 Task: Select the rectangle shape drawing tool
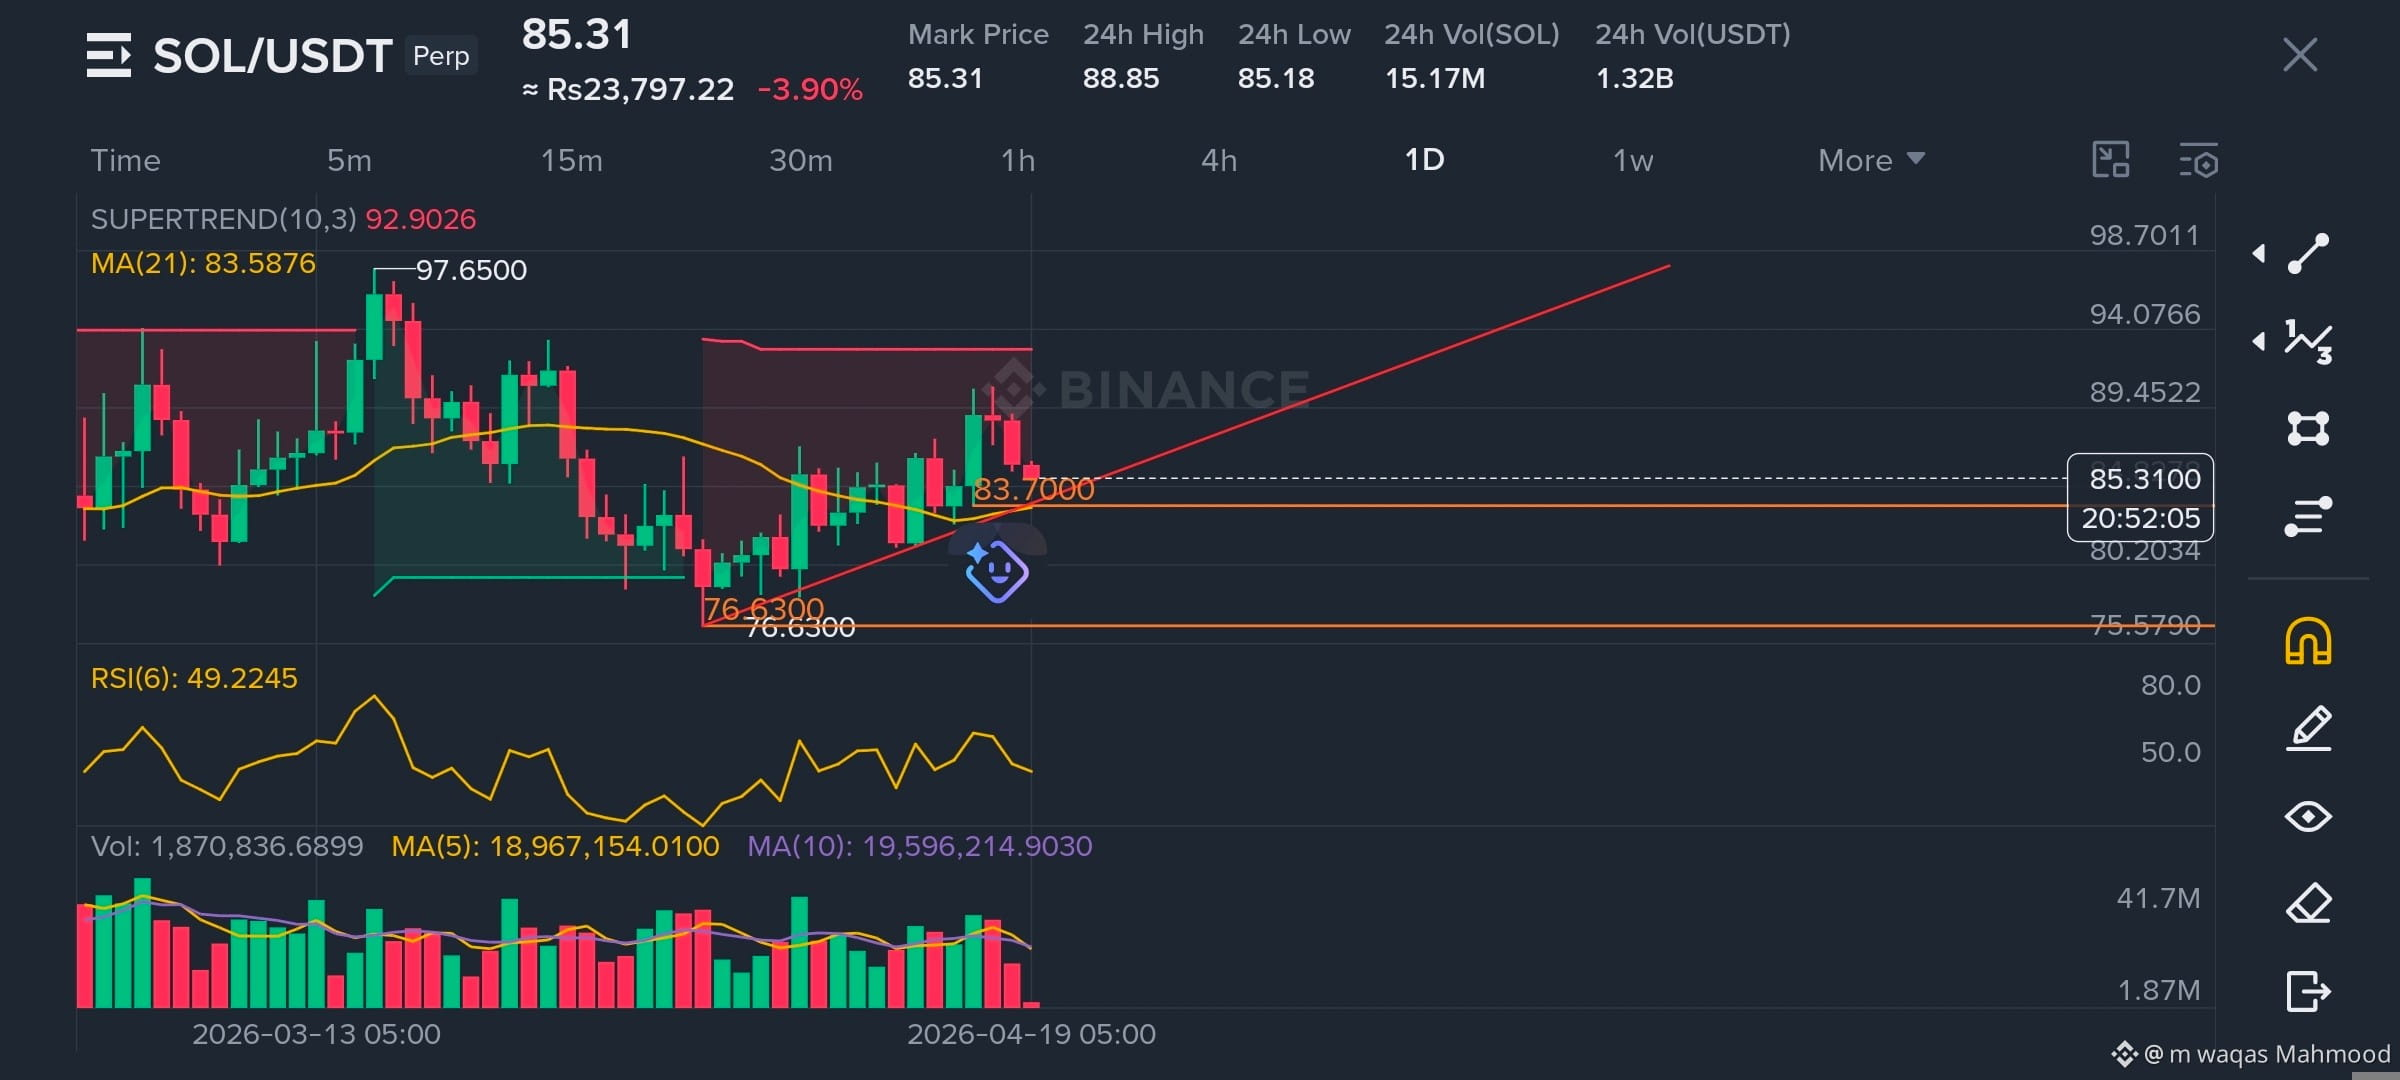coord(2308,429)
